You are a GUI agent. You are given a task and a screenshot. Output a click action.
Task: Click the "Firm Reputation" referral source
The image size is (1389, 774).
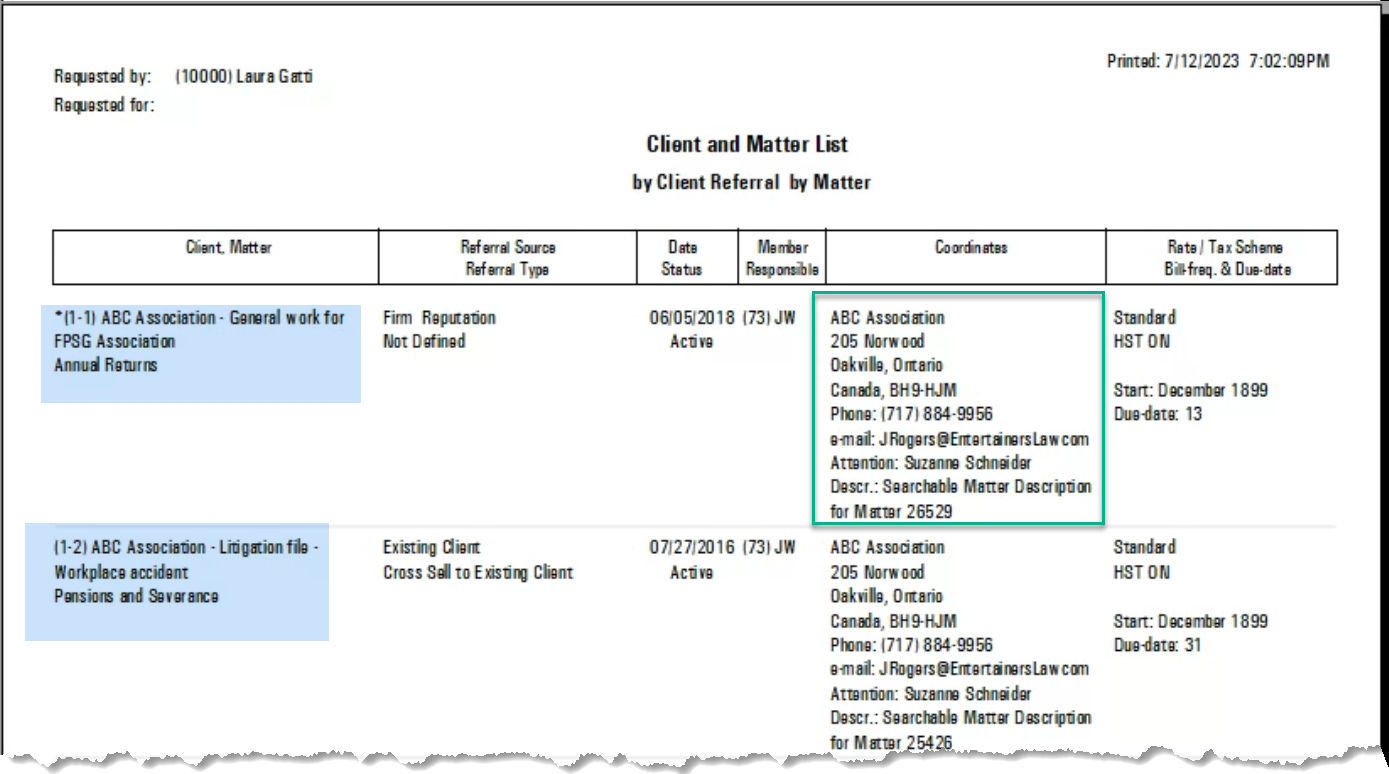pos(439,318)
